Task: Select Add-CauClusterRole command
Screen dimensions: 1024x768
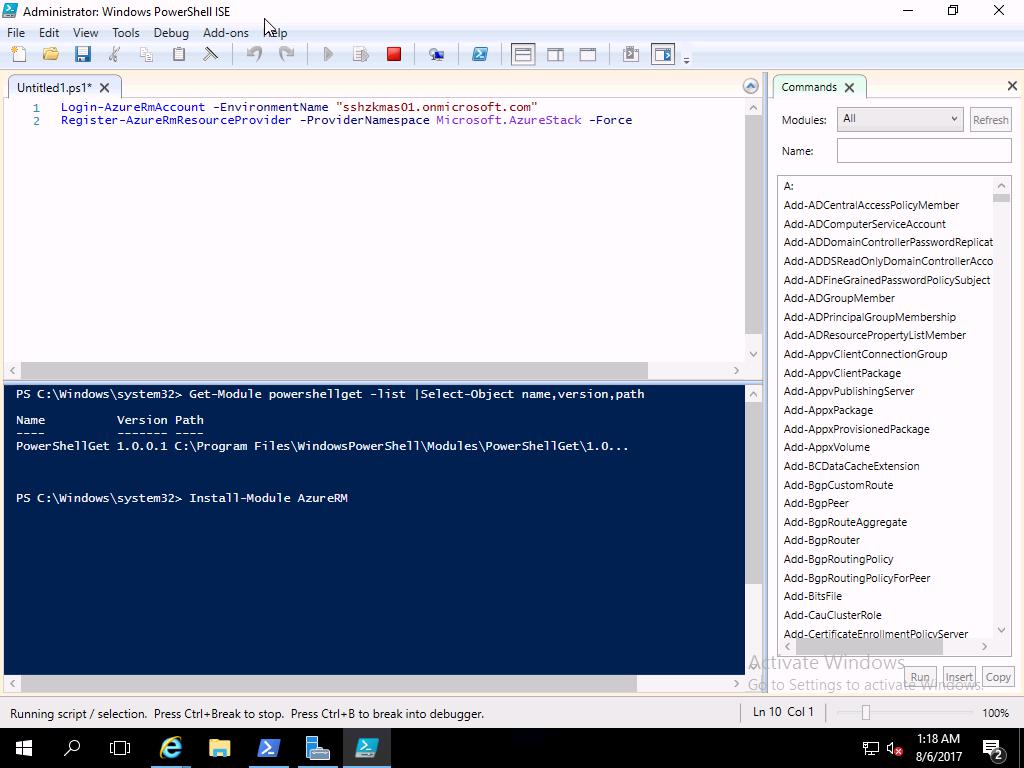Action: [832, 615]
